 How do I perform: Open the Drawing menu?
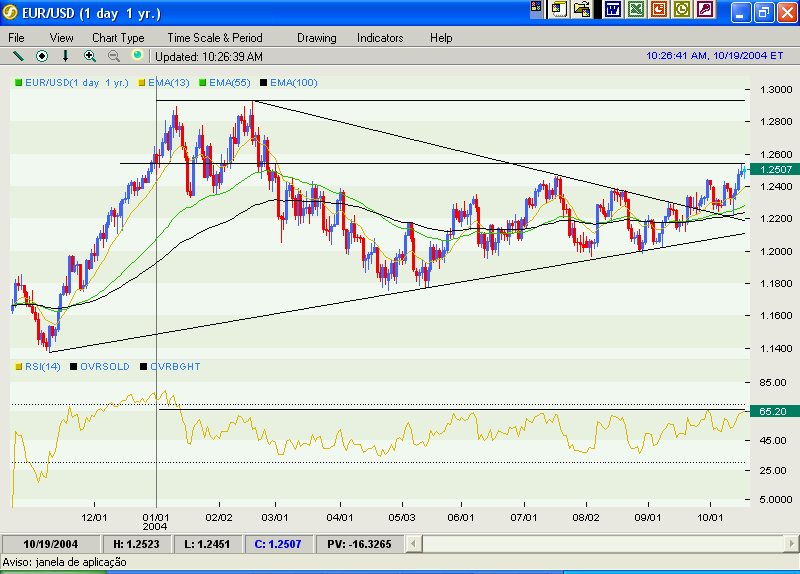tap(317, 38)
